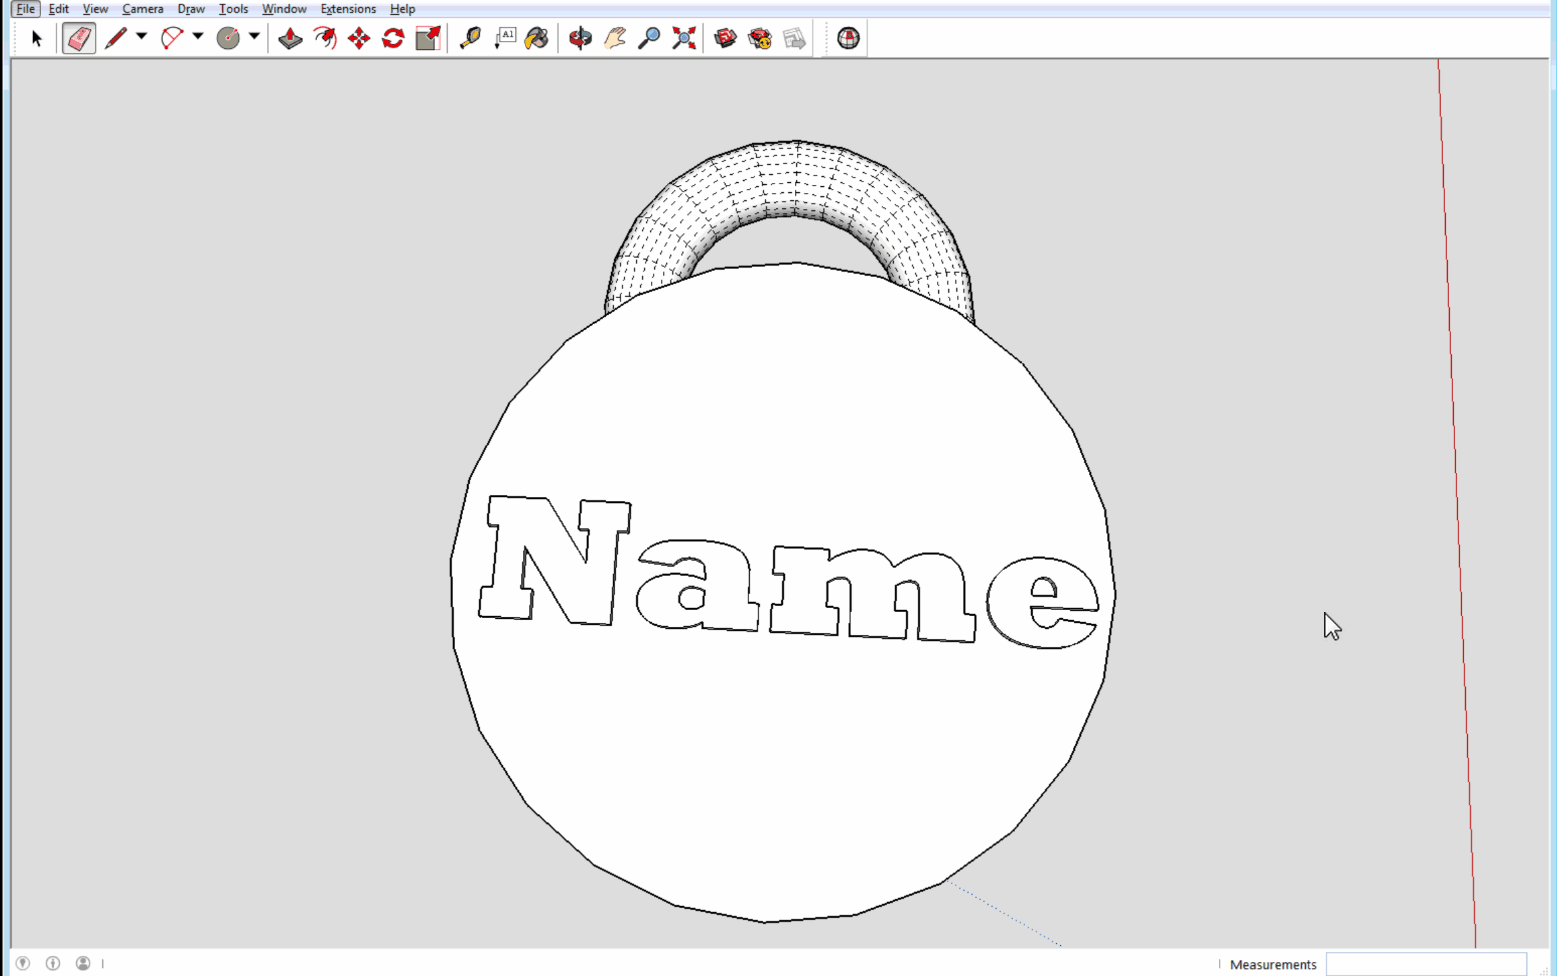Image resolution: width=1557 pixels, height=976 pixels.
Task: Open the Arc tool dropdown arrow
Action: [x=198, y=37]
